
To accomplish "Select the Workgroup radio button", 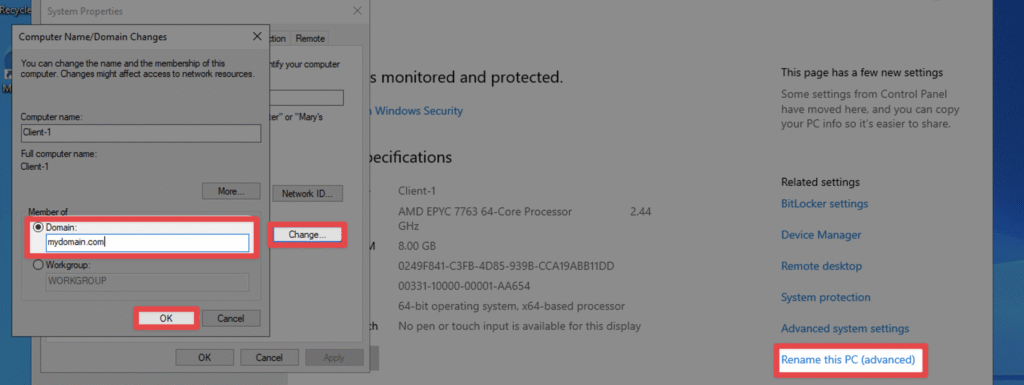I will coord(38,266).
